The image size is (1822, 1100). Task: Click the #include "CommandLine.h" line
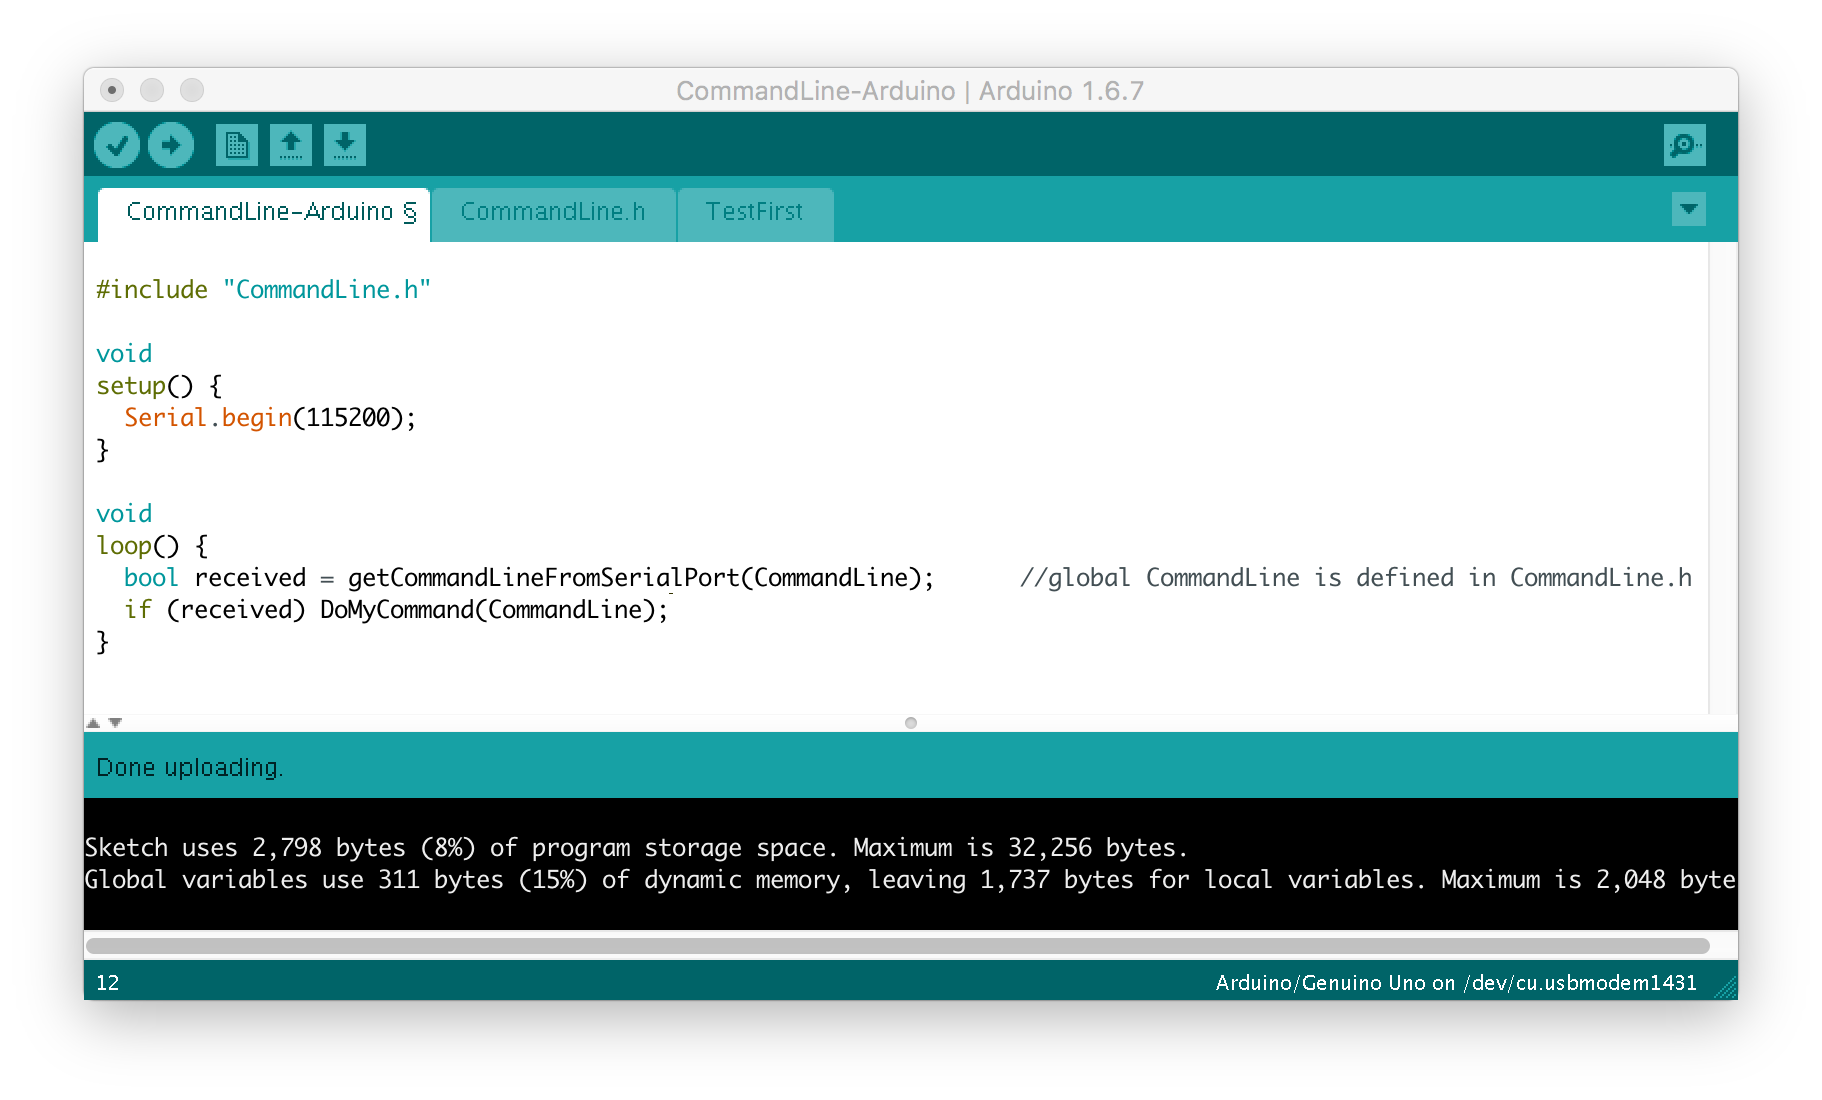[264, 289]
